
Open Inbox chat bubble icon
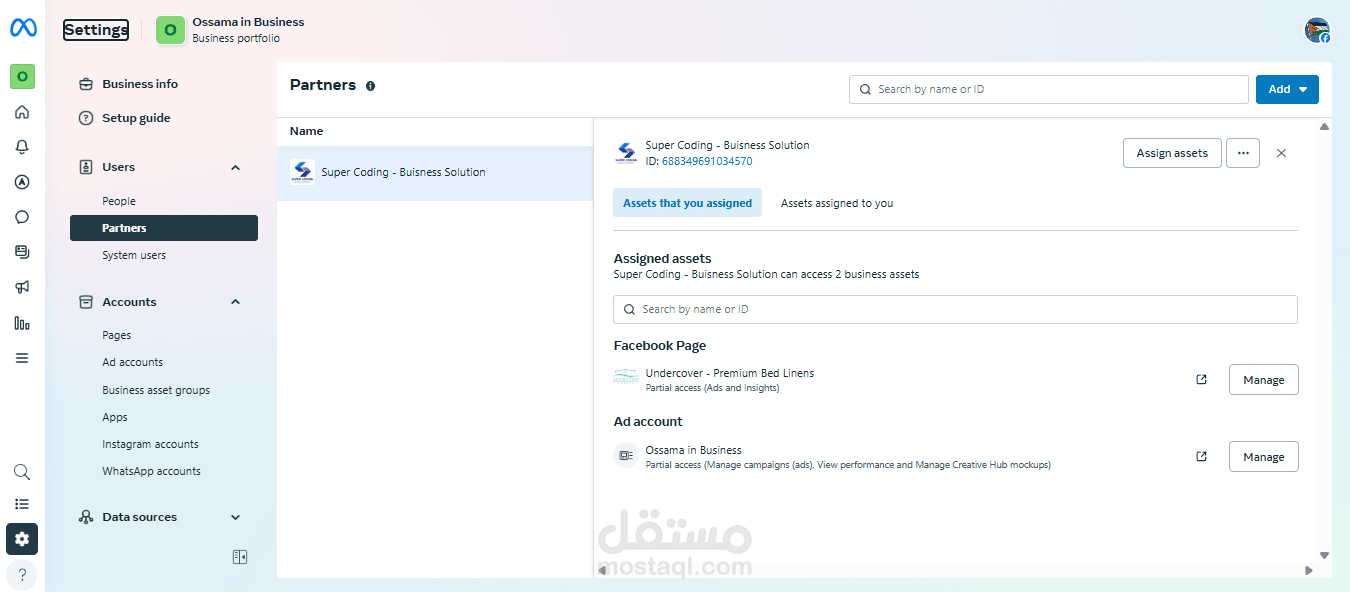[x=22, y=217]
